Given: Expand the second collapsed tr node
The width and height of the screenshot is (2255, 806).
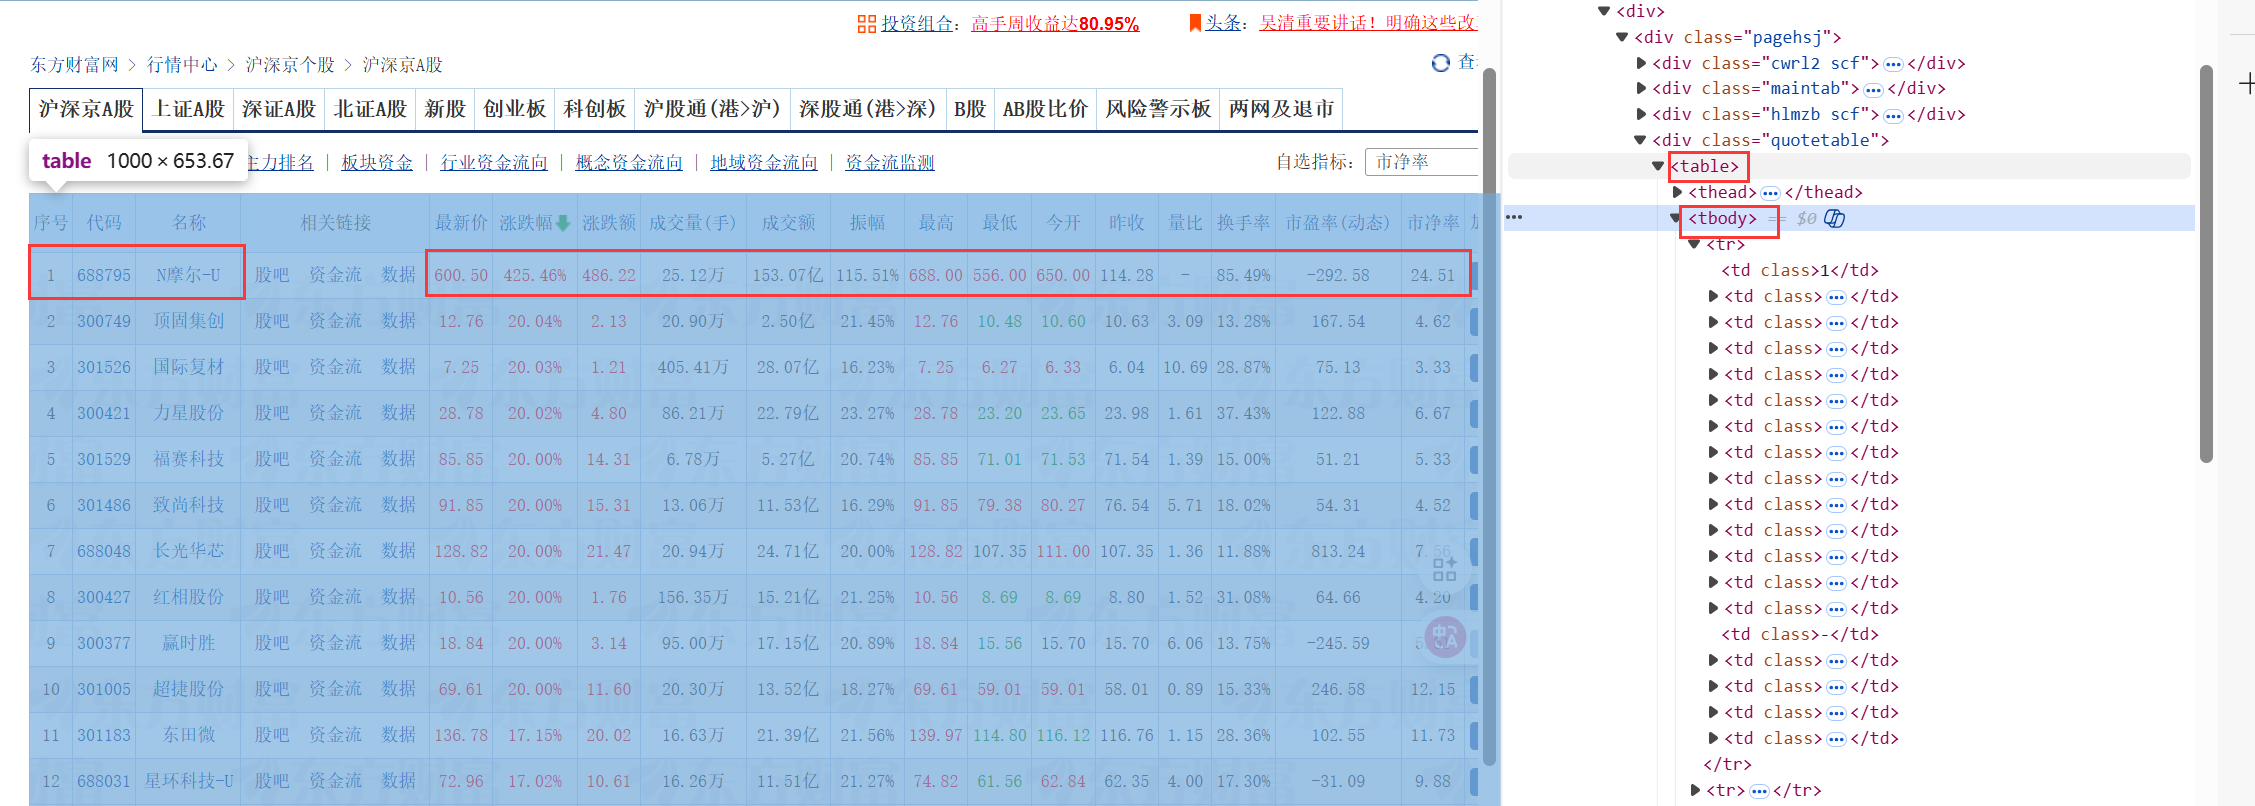Looking at the screenshot, I should (x=1695, y=790).
